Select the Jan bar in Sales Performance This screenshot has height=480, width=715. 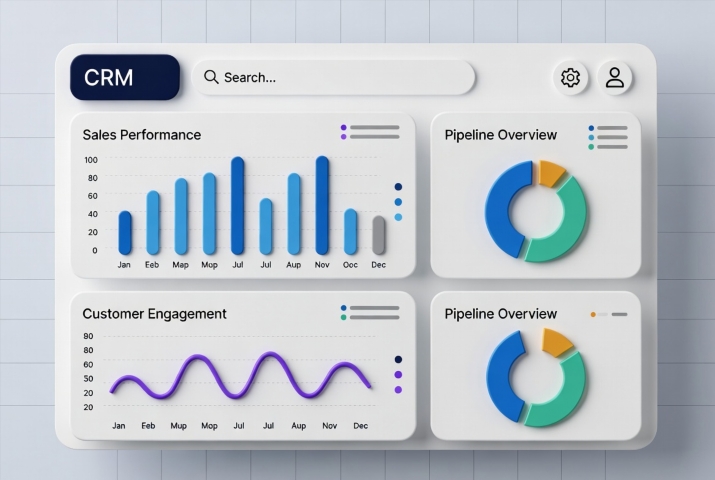[125, 232]
